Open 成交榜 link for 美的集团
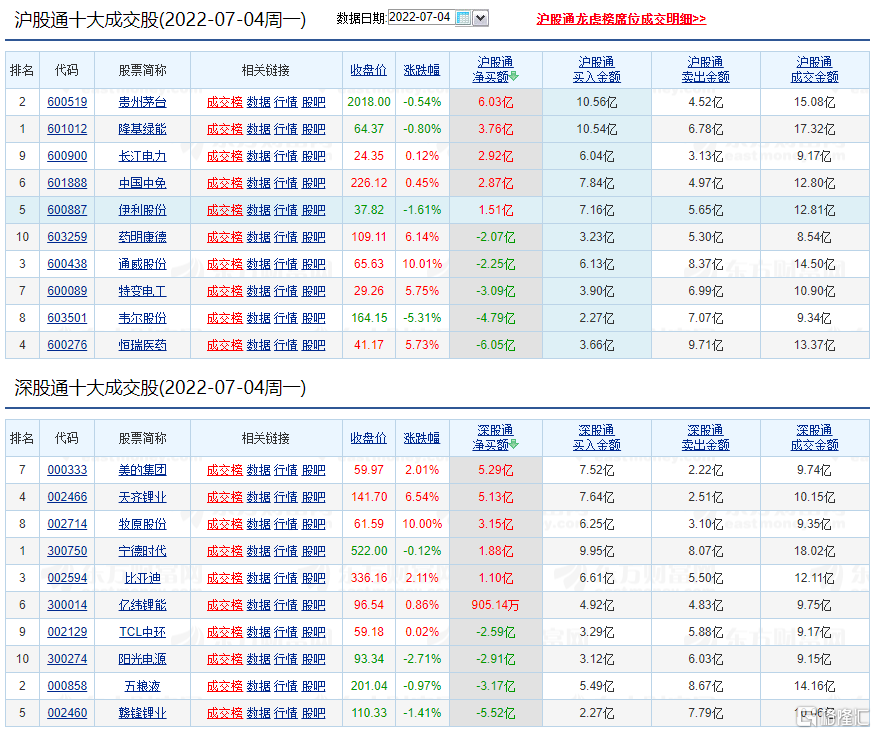Viewport: 876px width, 735px height. pos(225,470)
